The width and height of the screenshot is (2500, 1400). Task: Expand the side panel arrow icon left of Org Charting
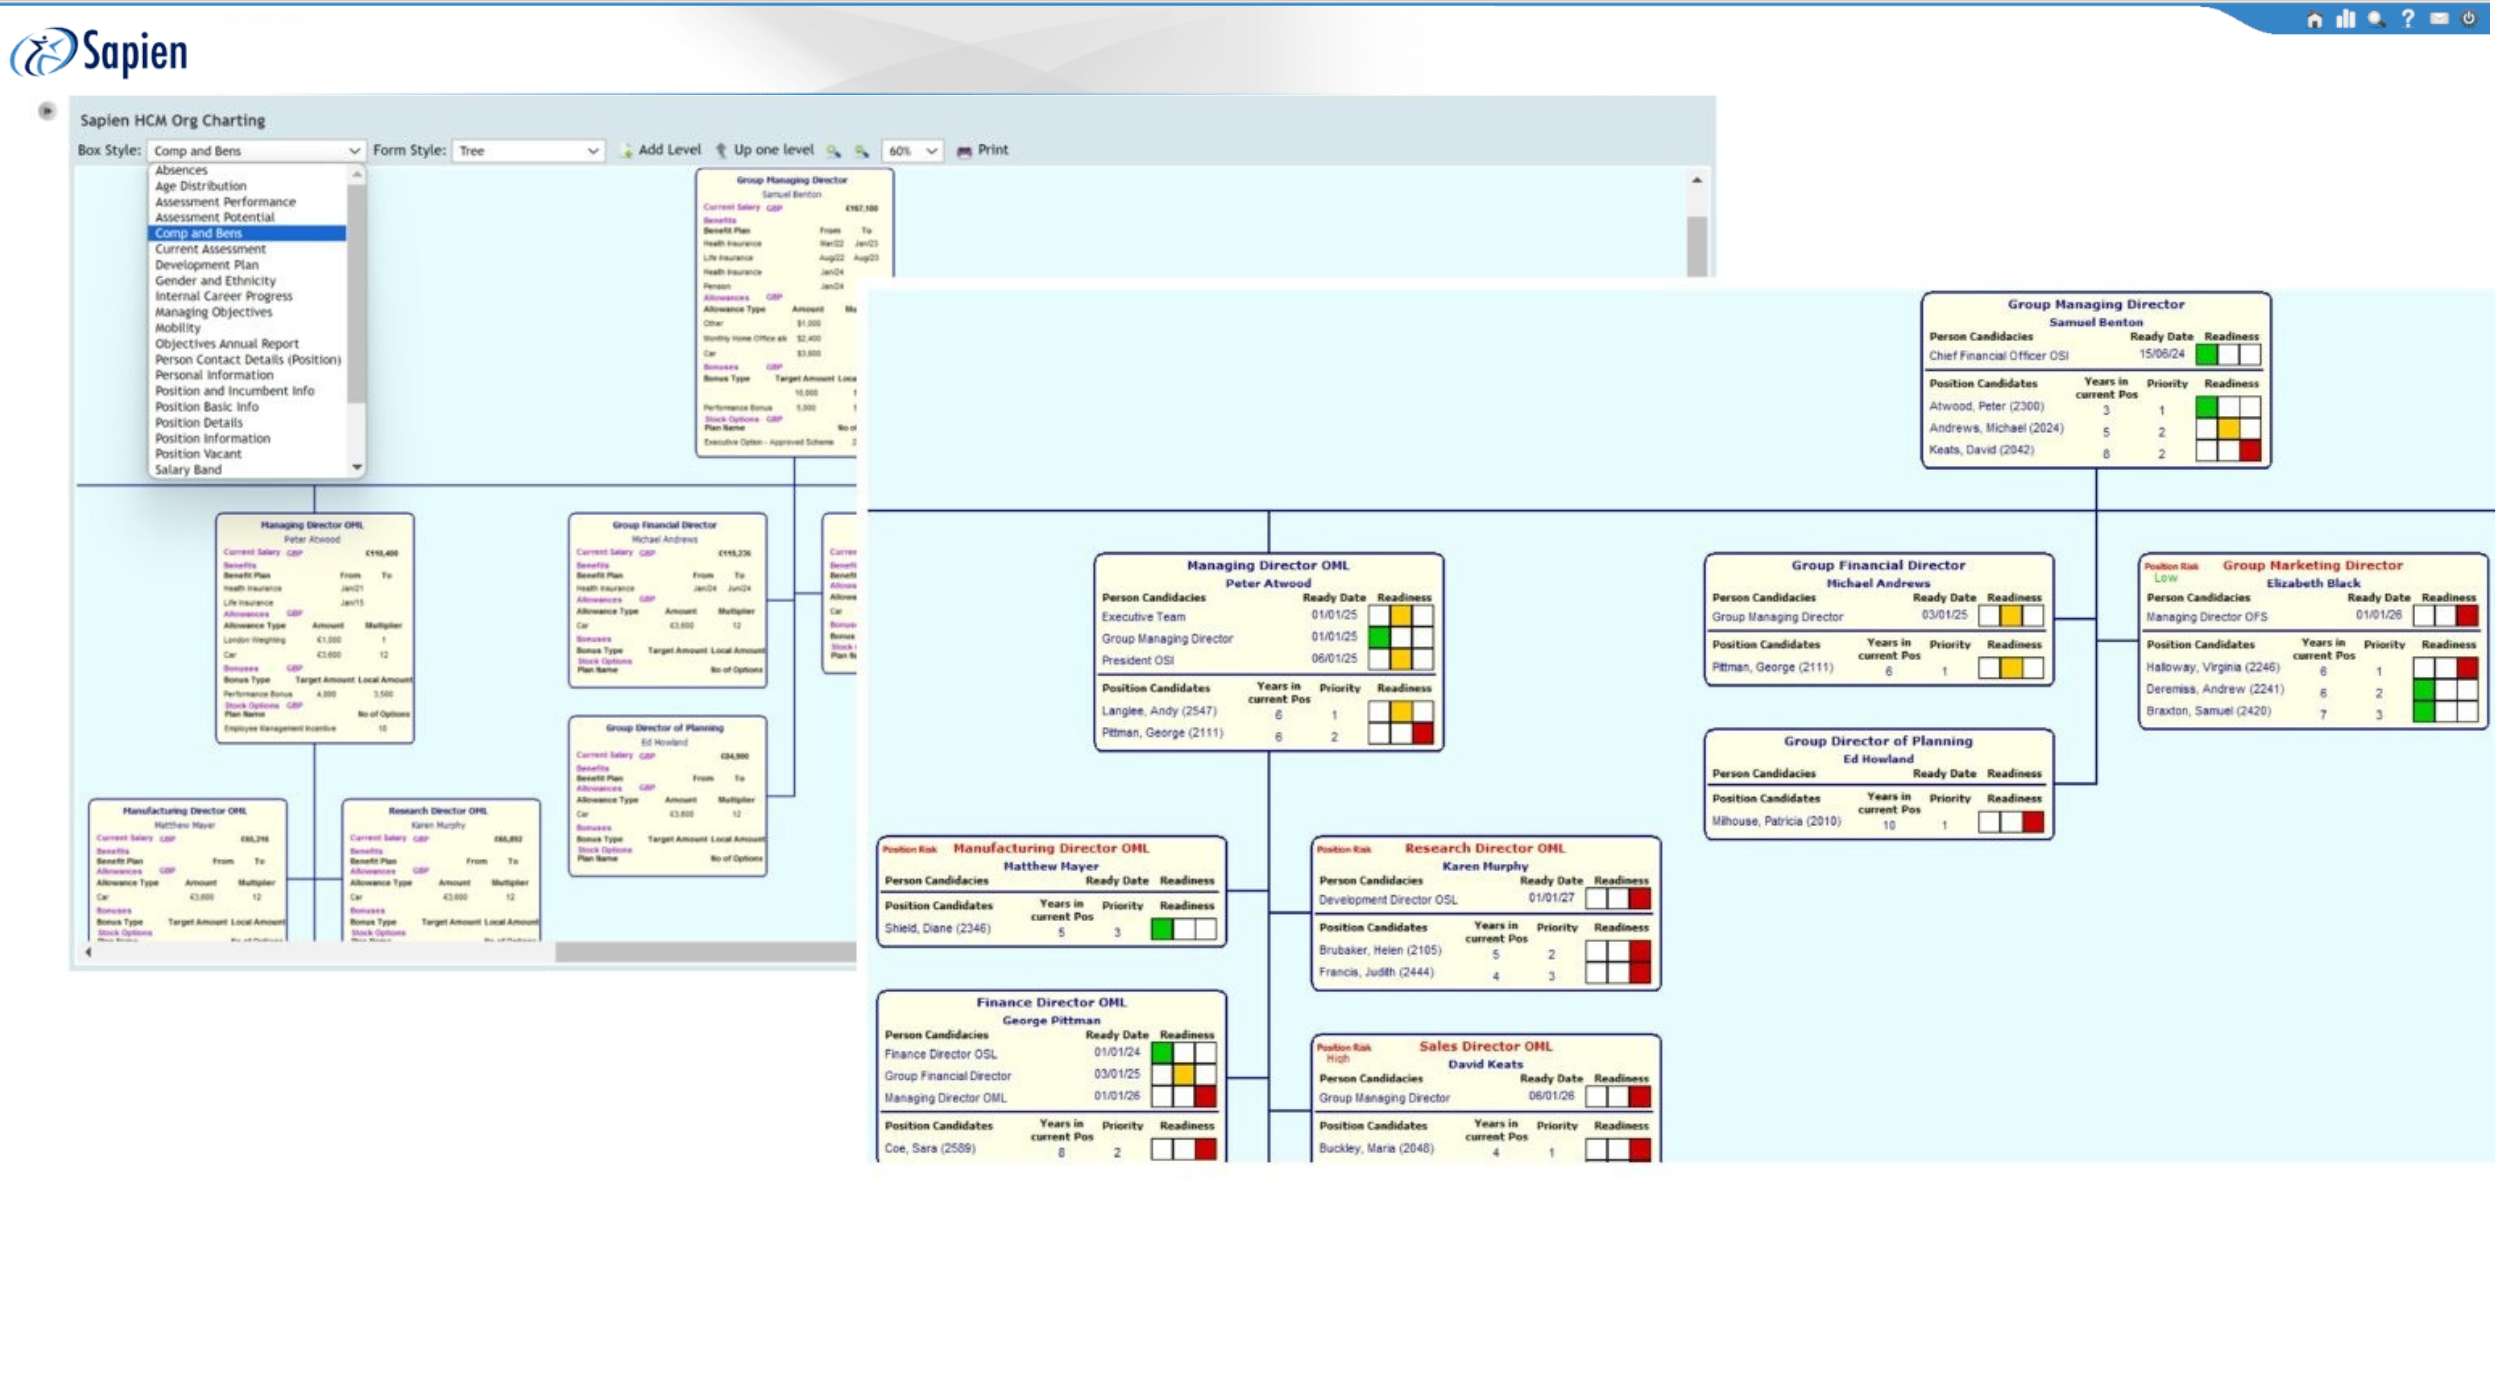(46, 111)
